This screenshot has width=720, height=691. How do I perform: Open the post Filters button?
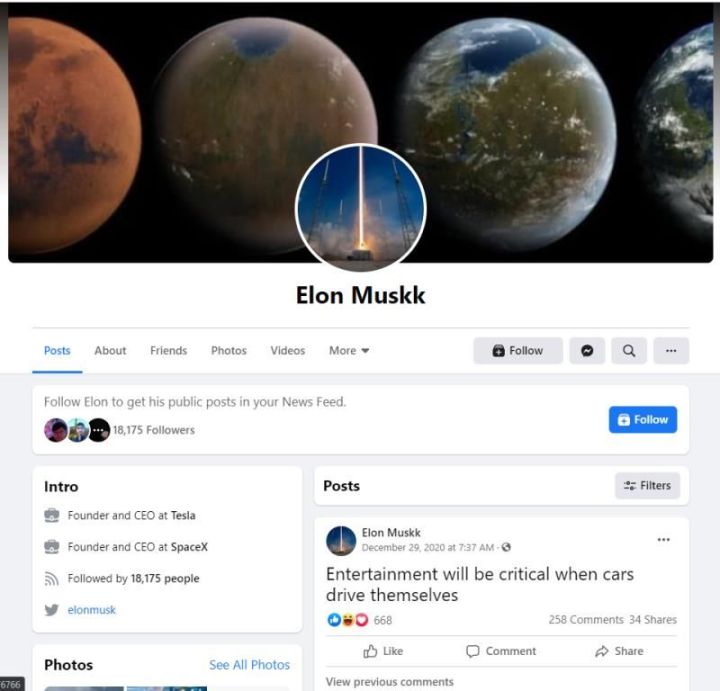[647, 485]
